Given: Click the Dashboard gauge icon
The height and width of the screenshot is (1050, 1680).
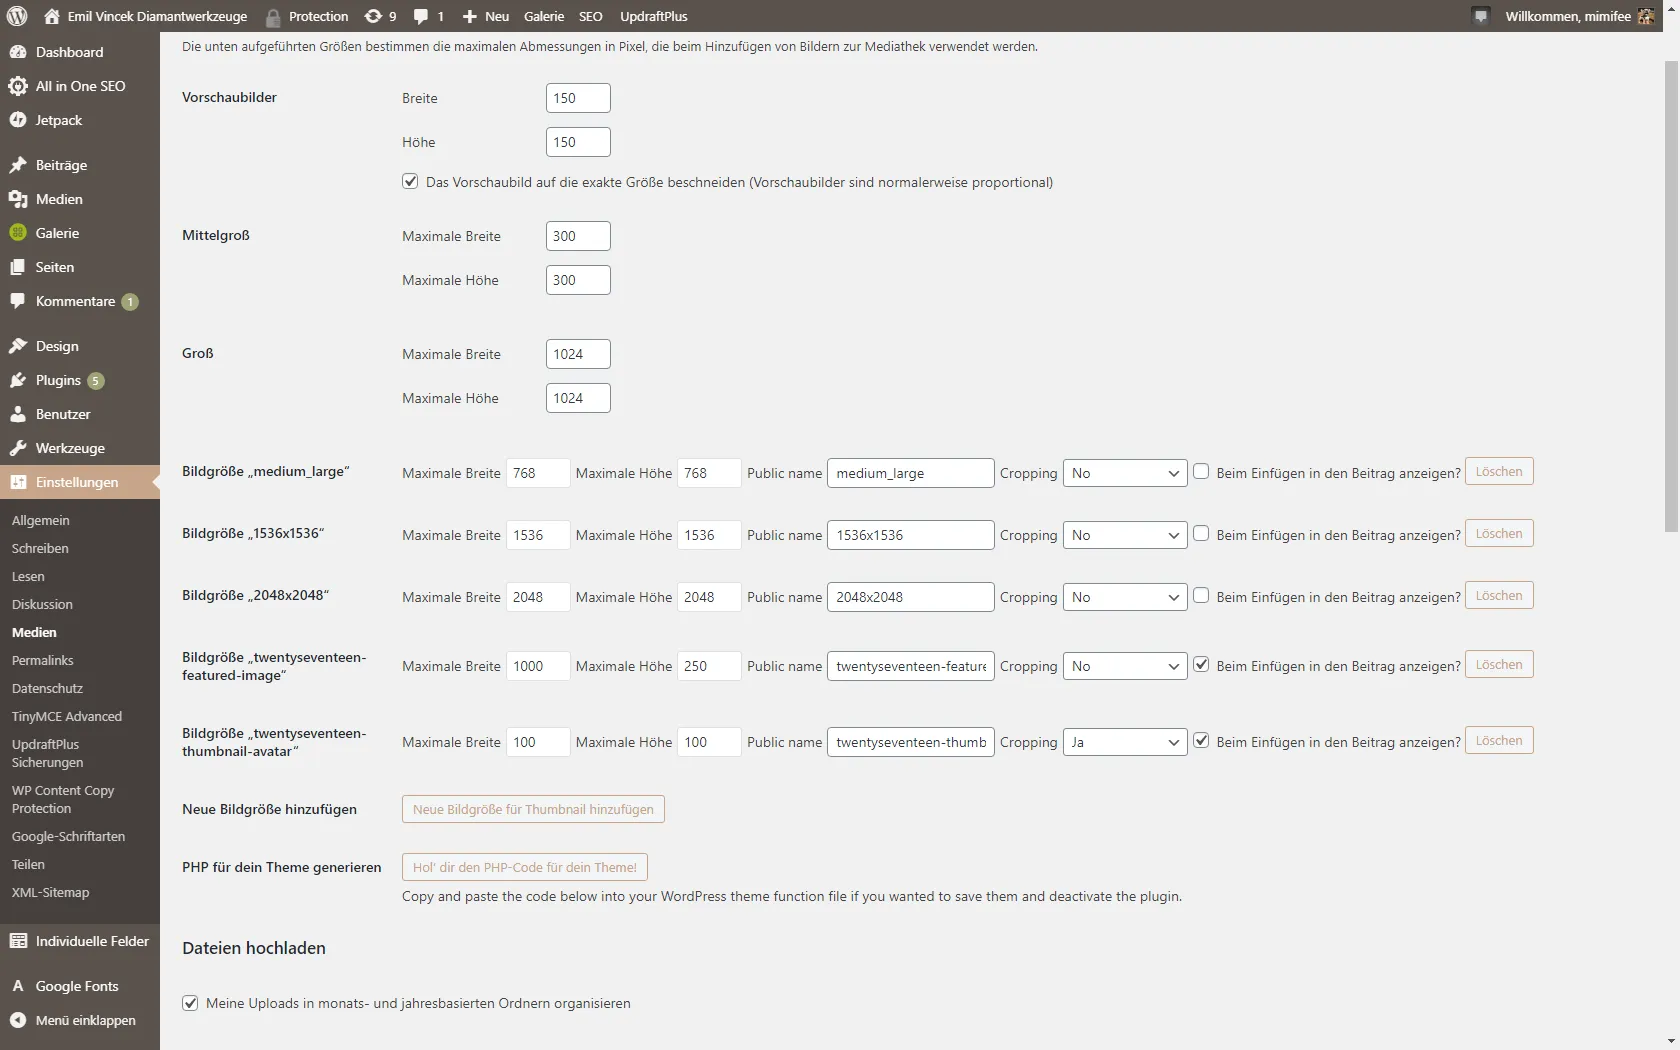Looking at the screenshot, I should (x=18, y=52).
